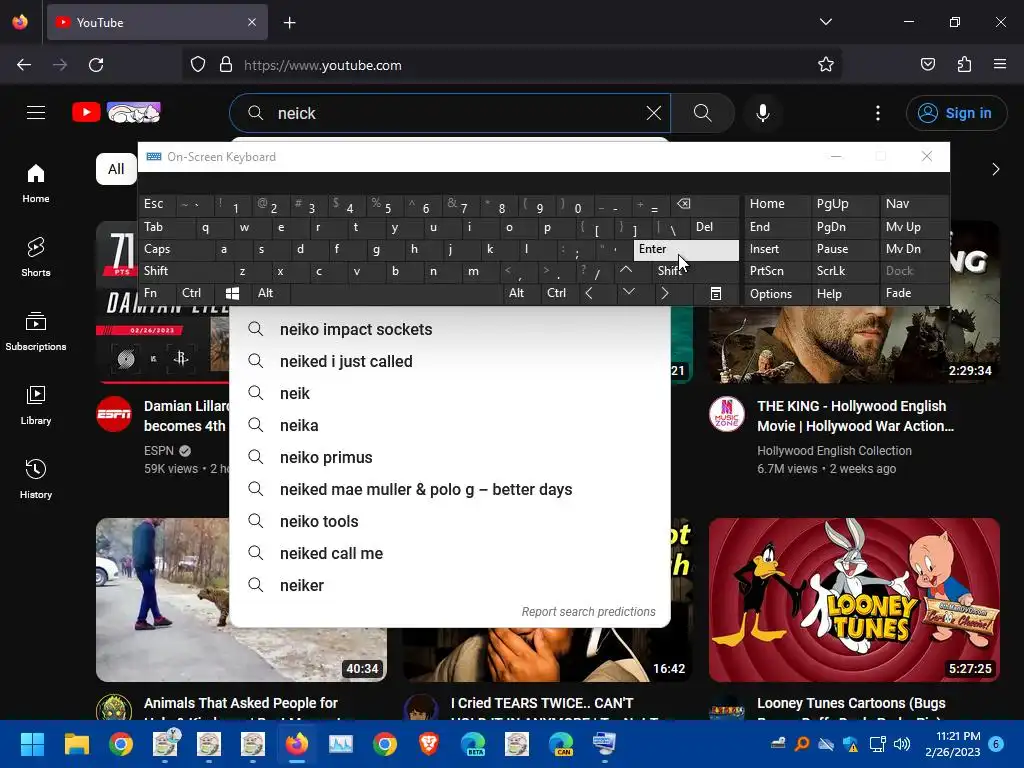Click the Sign in button

pyautogui.click(x=956, y=113)
